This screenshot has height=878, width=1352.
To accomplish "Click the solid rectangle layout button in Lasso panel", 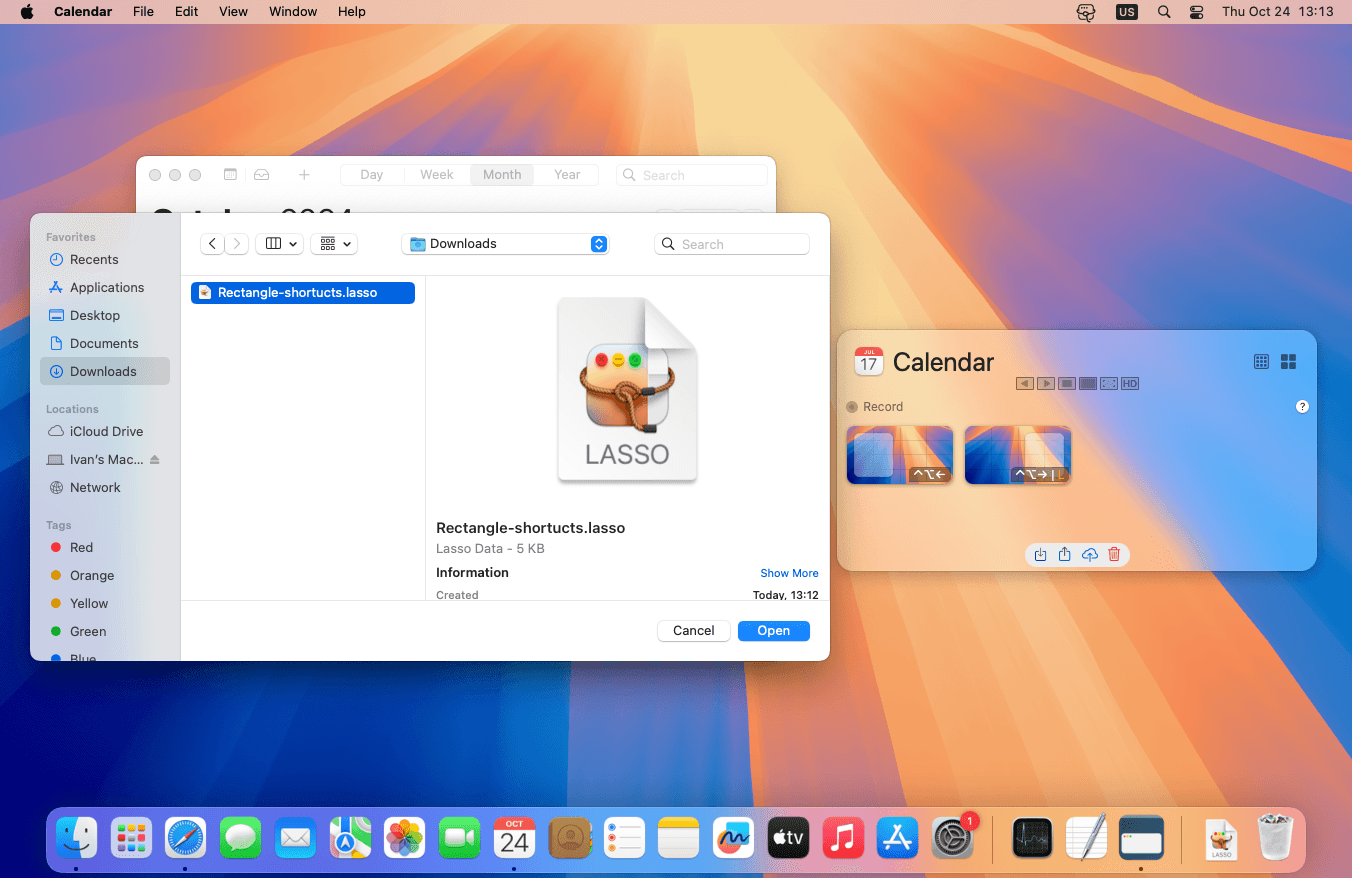I will 1067,384.
